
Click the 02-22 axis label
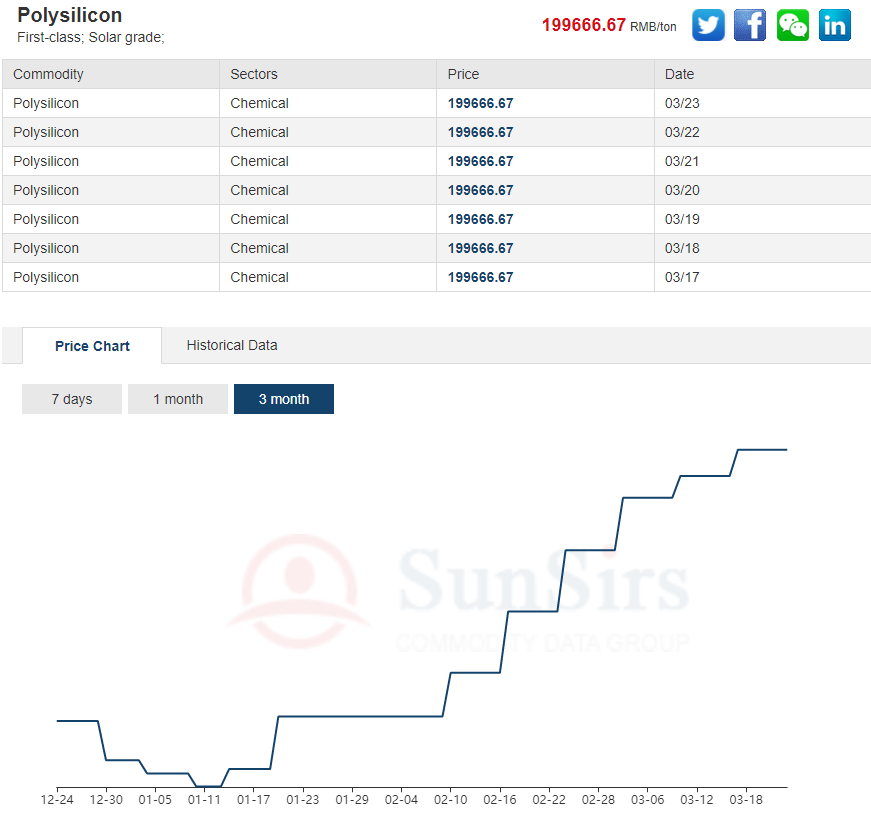click(549, 799)
